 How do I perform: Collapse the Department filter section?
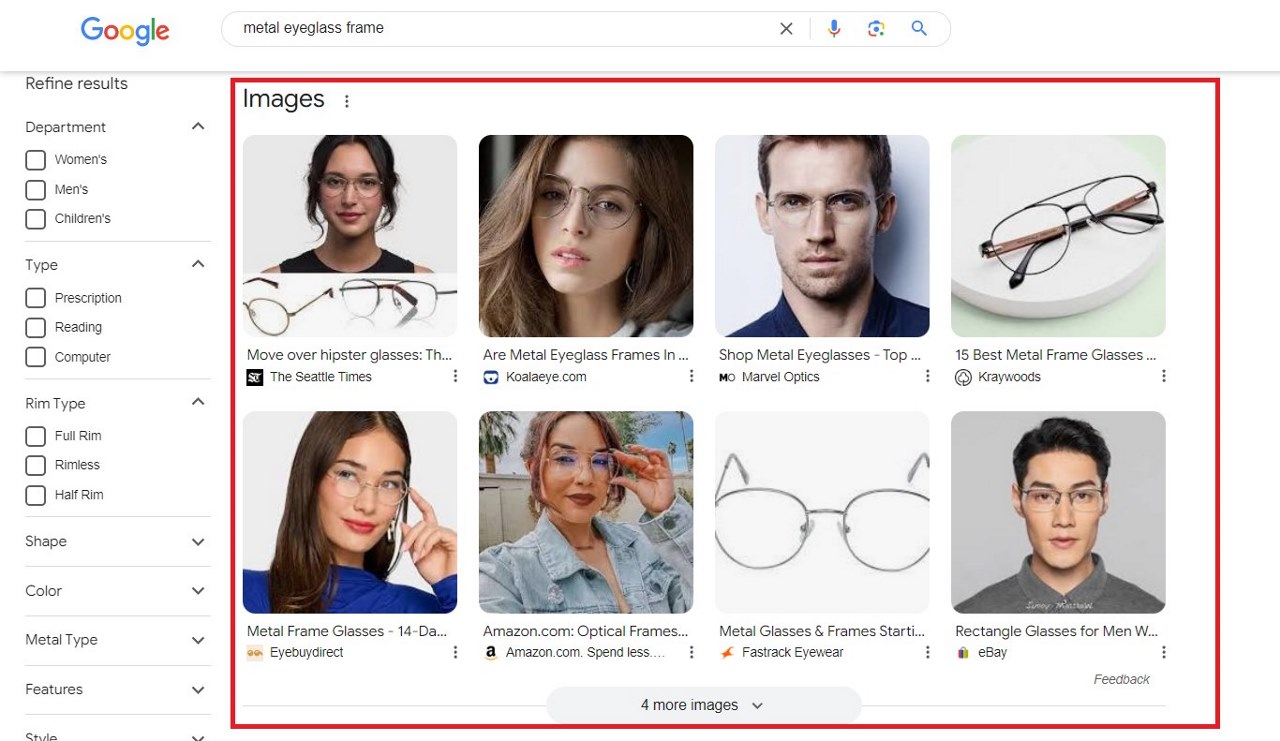point(198,127)
